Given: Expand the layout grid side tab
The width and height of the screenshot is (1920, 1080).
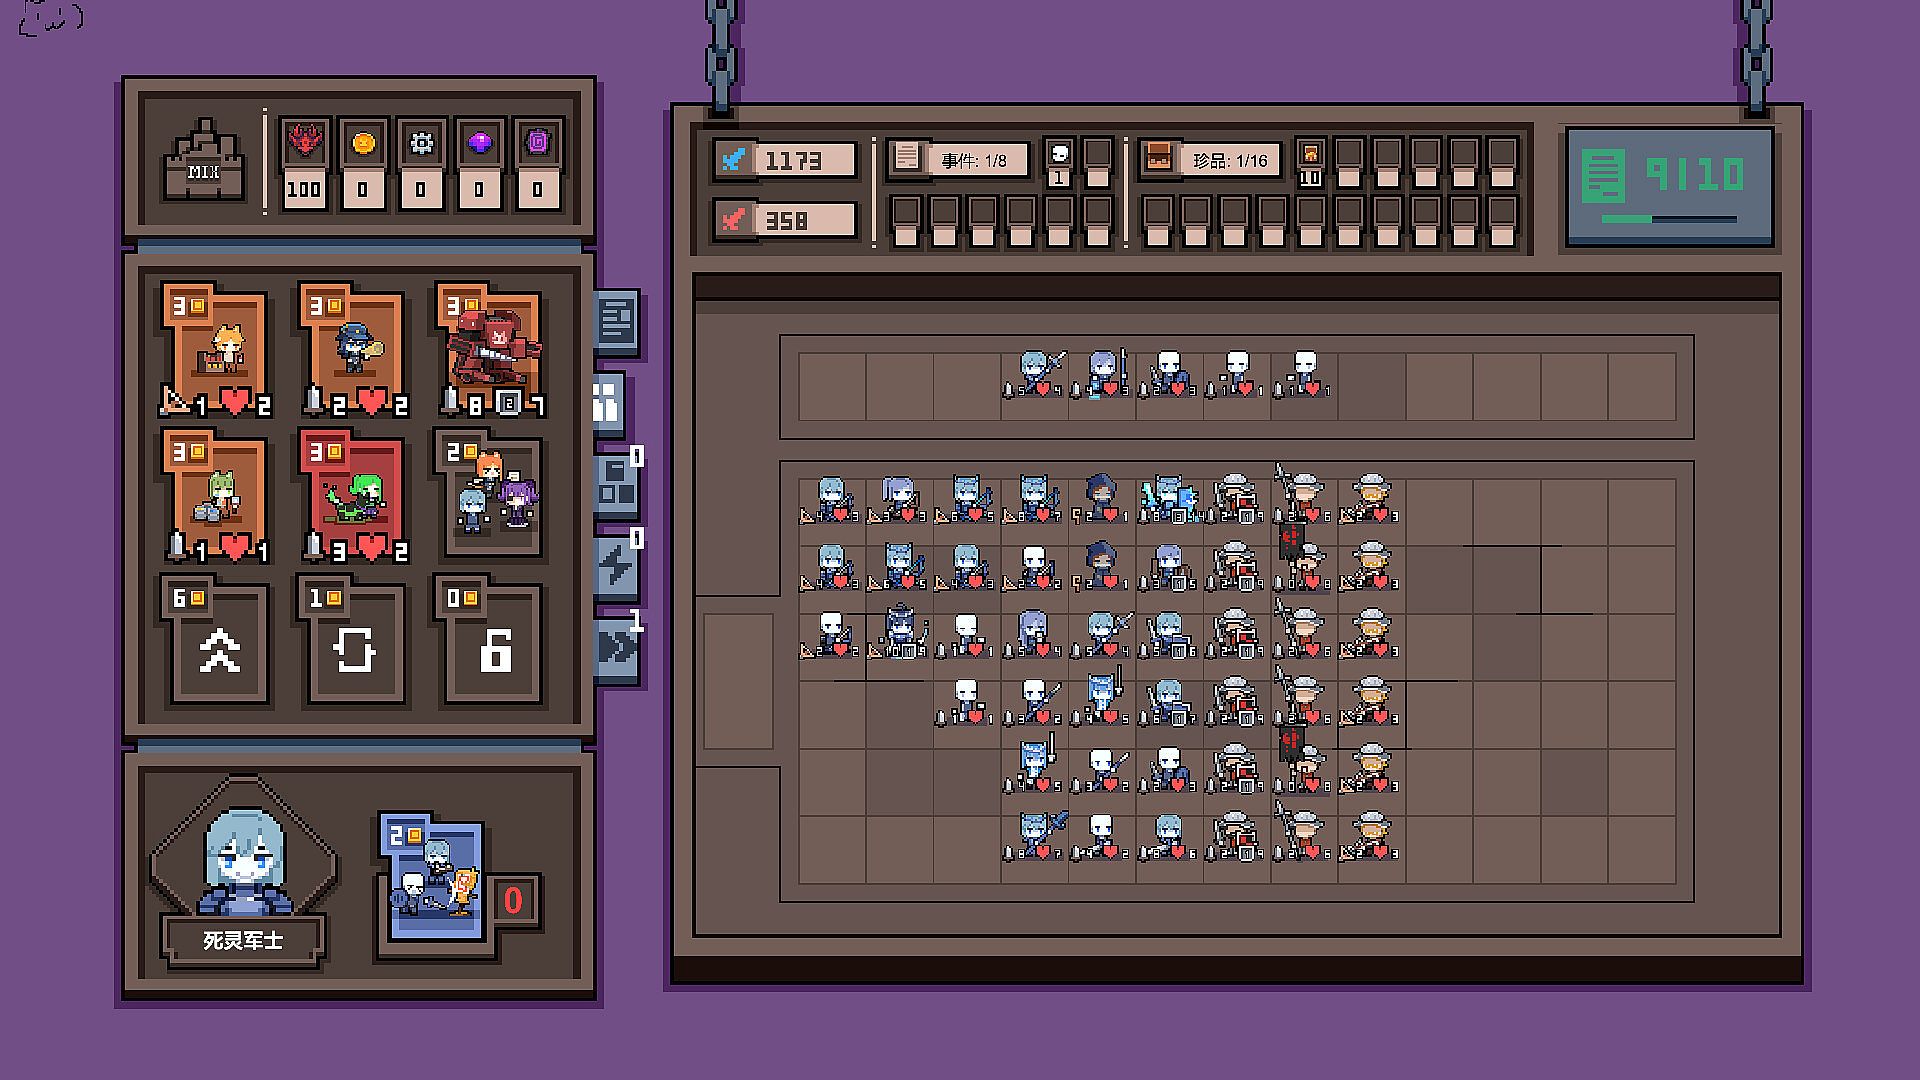Looking at the screenshot, I should pyautogui.click(x=616, y=486).
